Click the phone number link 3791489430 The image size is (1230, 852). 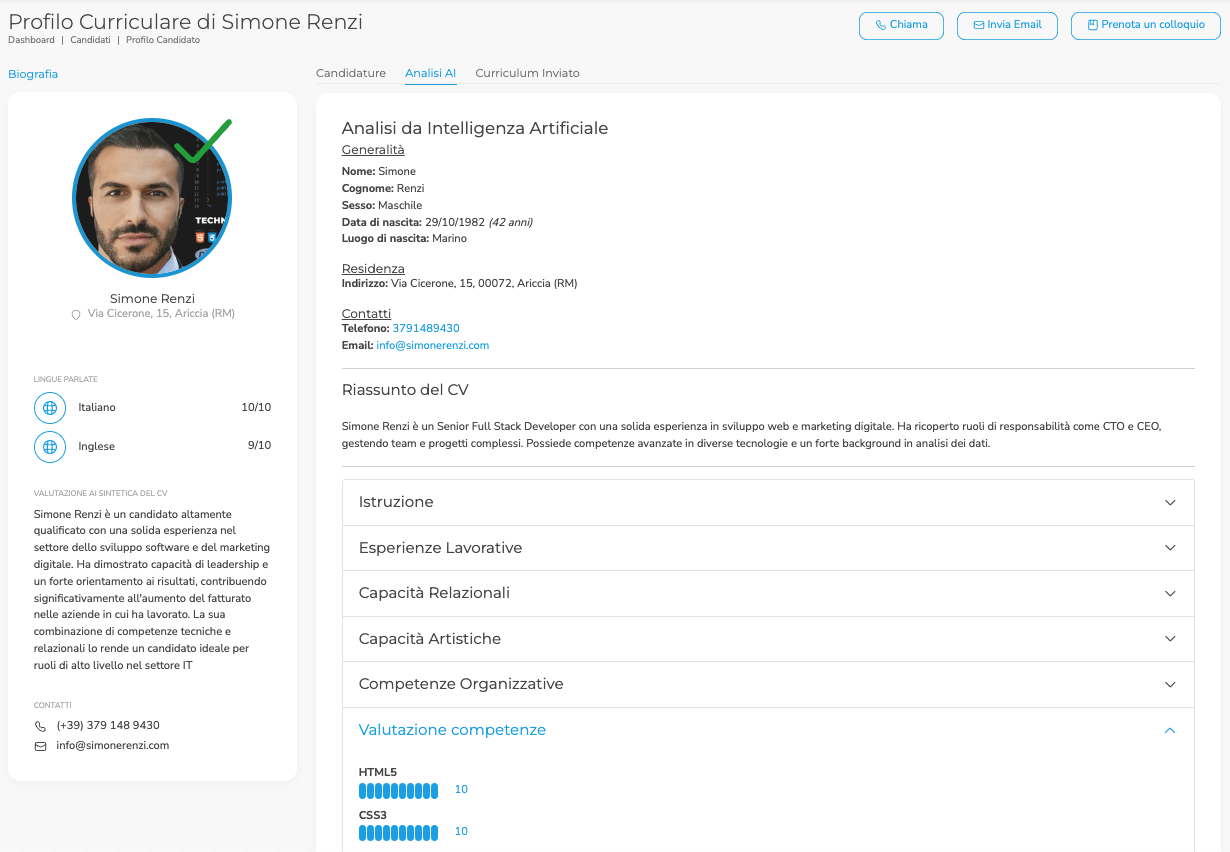pyautogui.click(x=428, y=327)
